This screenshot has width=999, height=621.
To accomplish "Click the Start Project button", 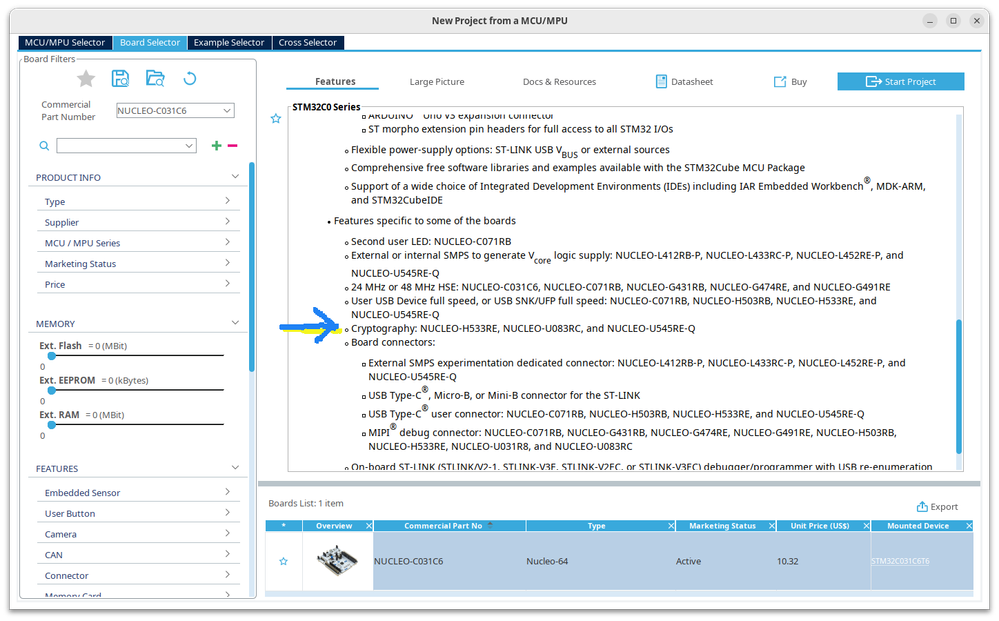I will (x=900, y=82).
